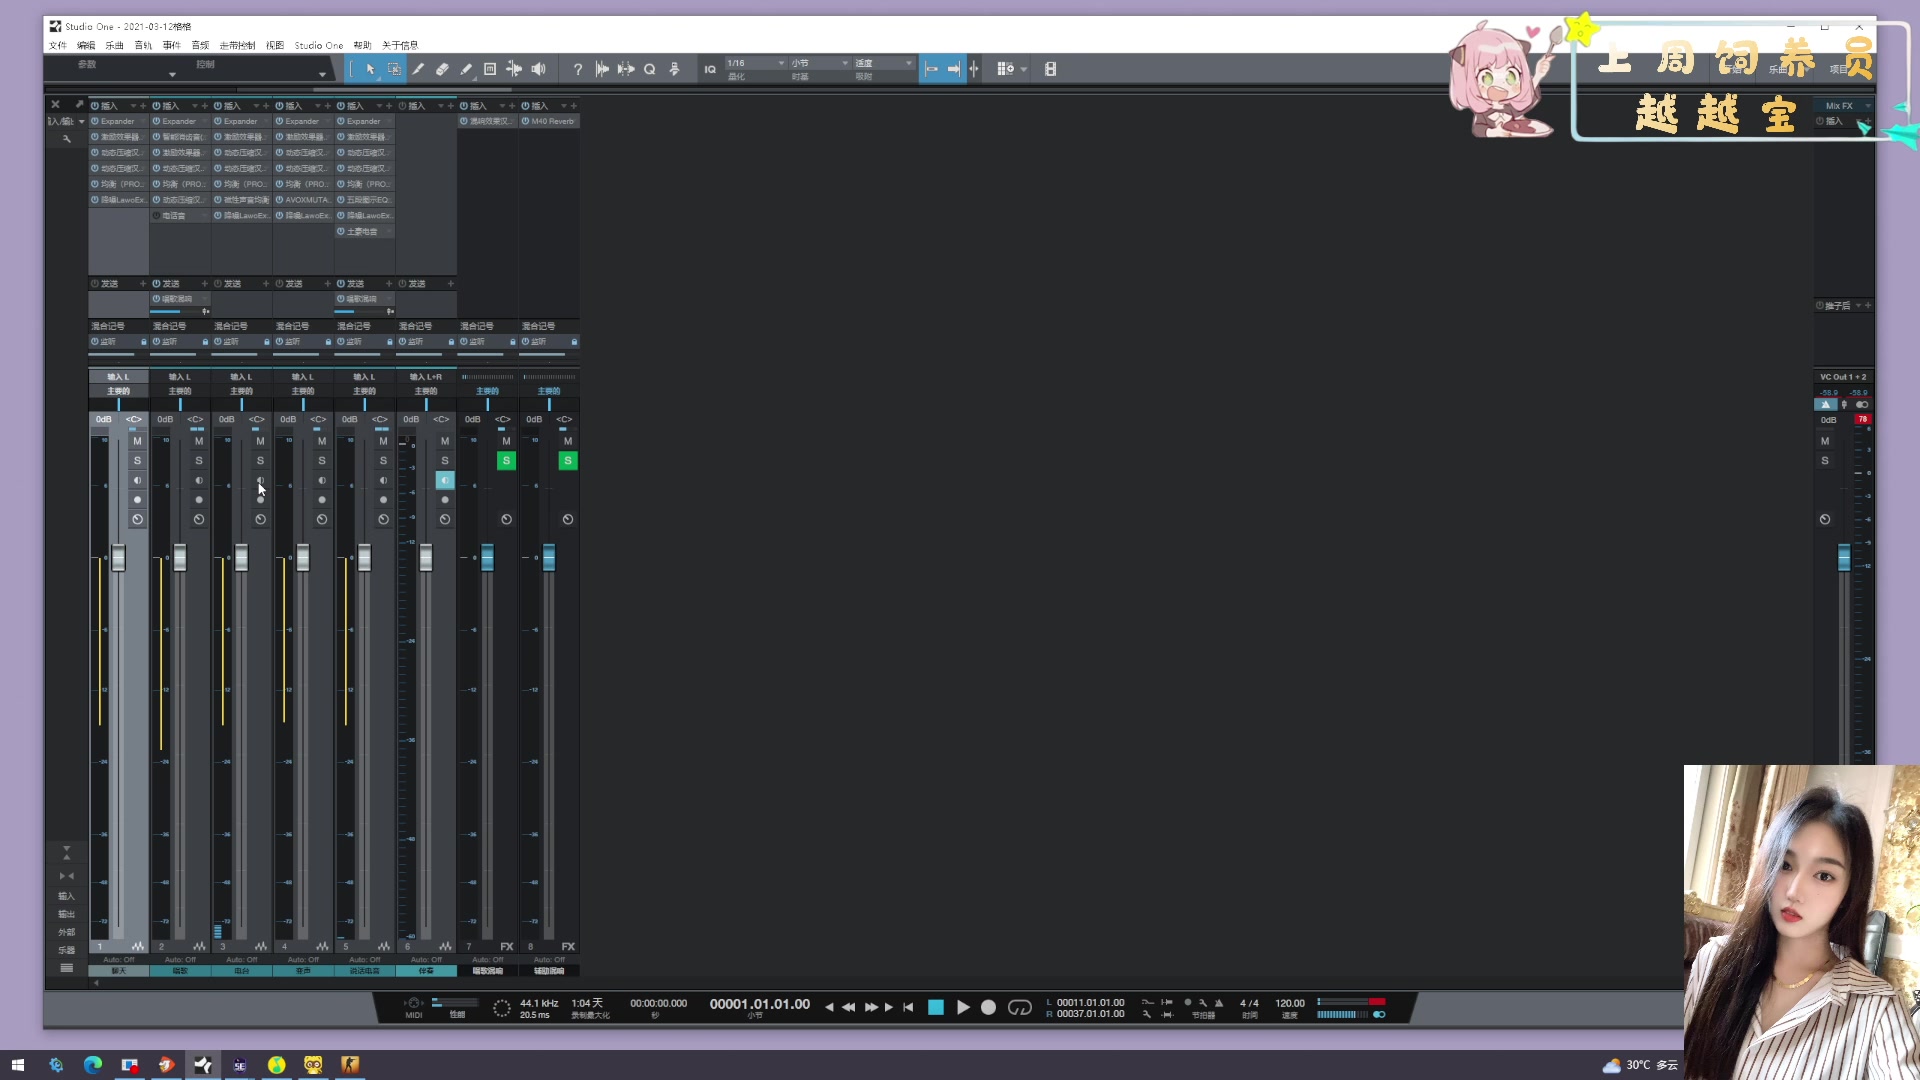Click the 4/4 time signature field
The width and height of the screenshot is (1920, 1080).
[x=1249, y=1003]
